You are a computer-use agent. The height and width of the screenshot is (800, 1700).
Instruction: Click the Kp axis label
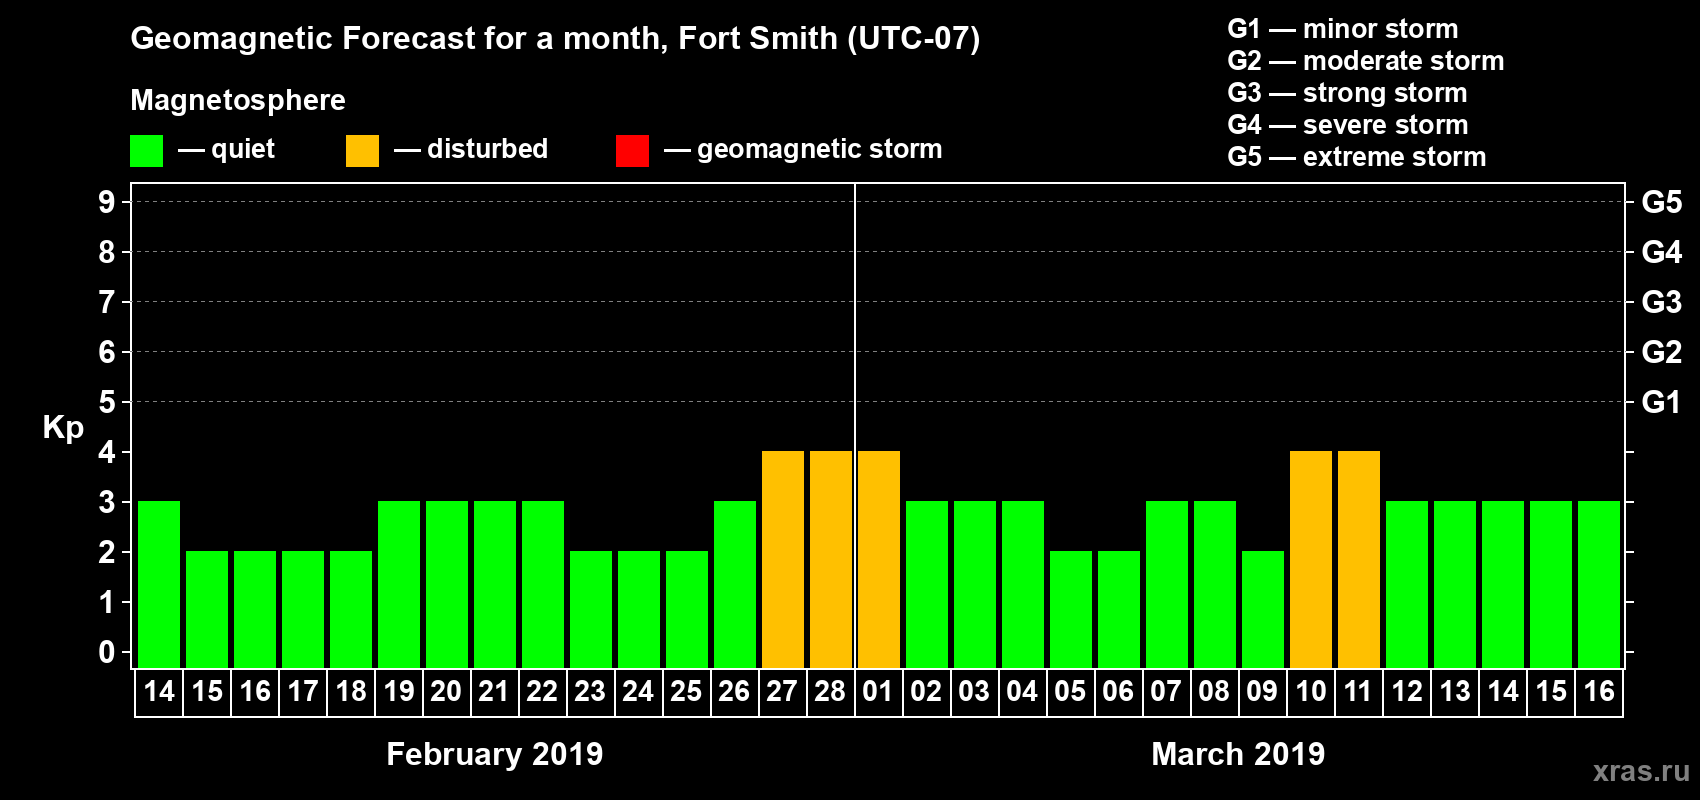coord(63,428)
